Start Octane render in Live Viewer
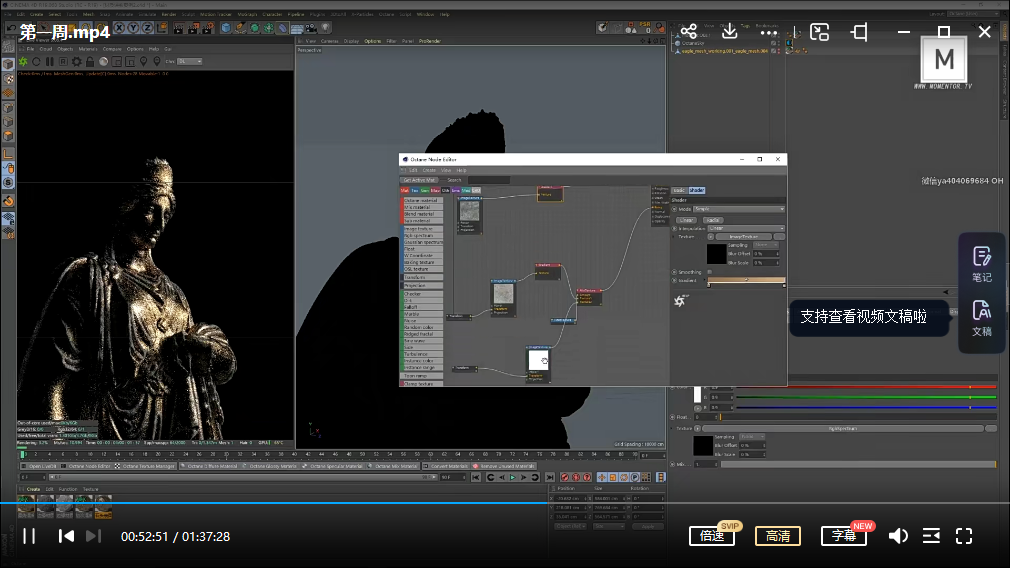 [x=23, y=62]
